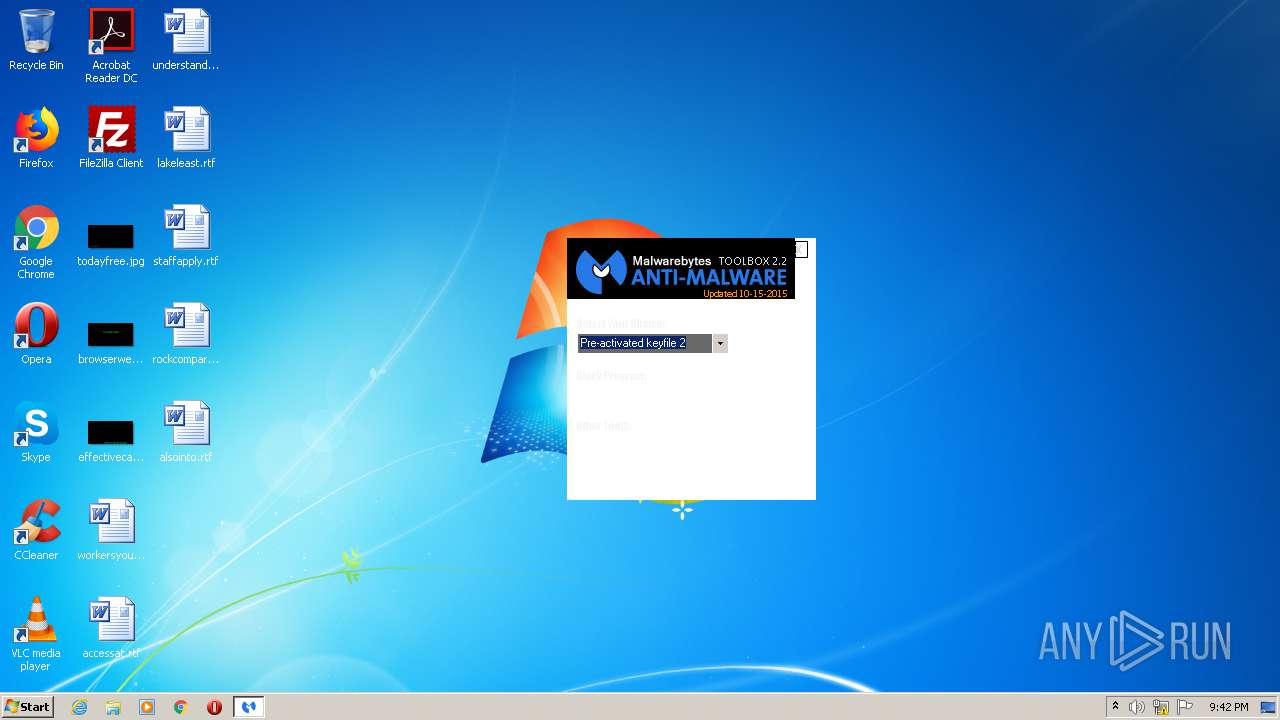Open Windows Explorer from taskbar
Image resolution: width=1280 pixels, height=720 pixels.
[x=113, y=707]
